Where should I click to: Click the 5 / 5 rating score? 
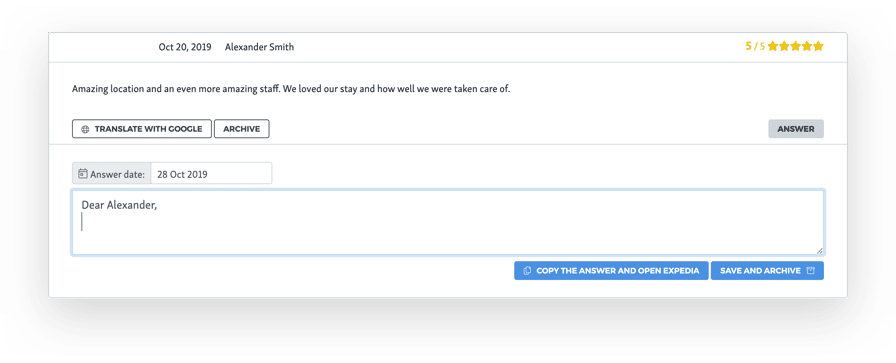point(755,46)
